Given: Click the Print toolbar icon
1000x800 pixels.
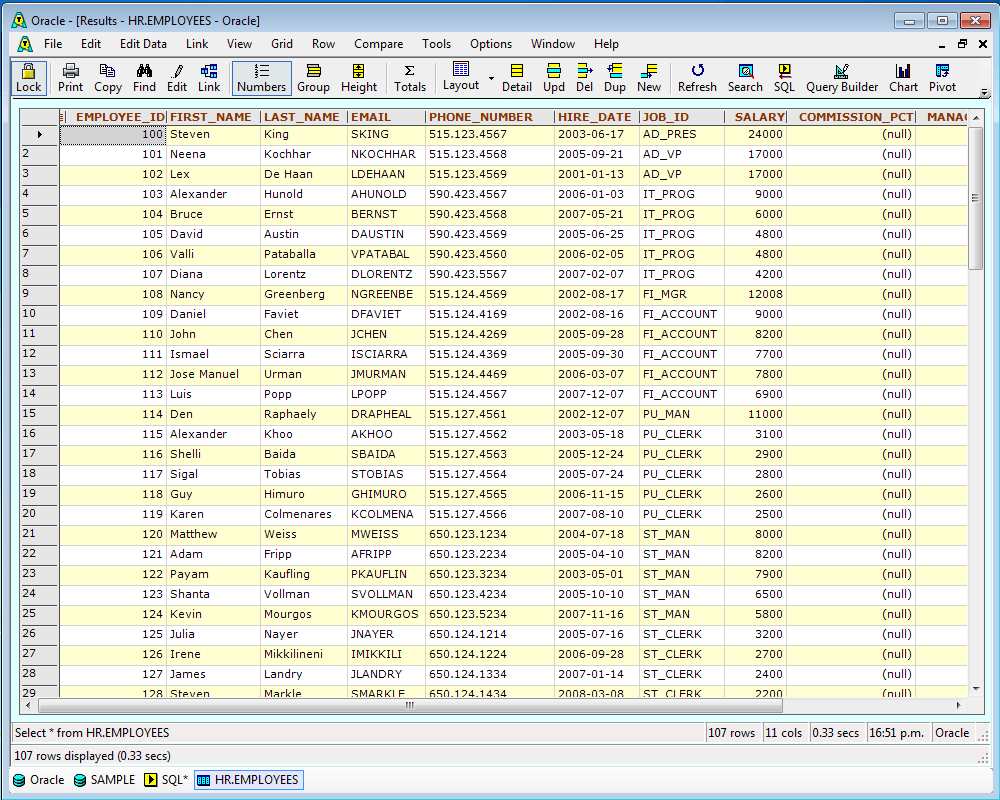Looking at the screenshot, I should 70,78.
